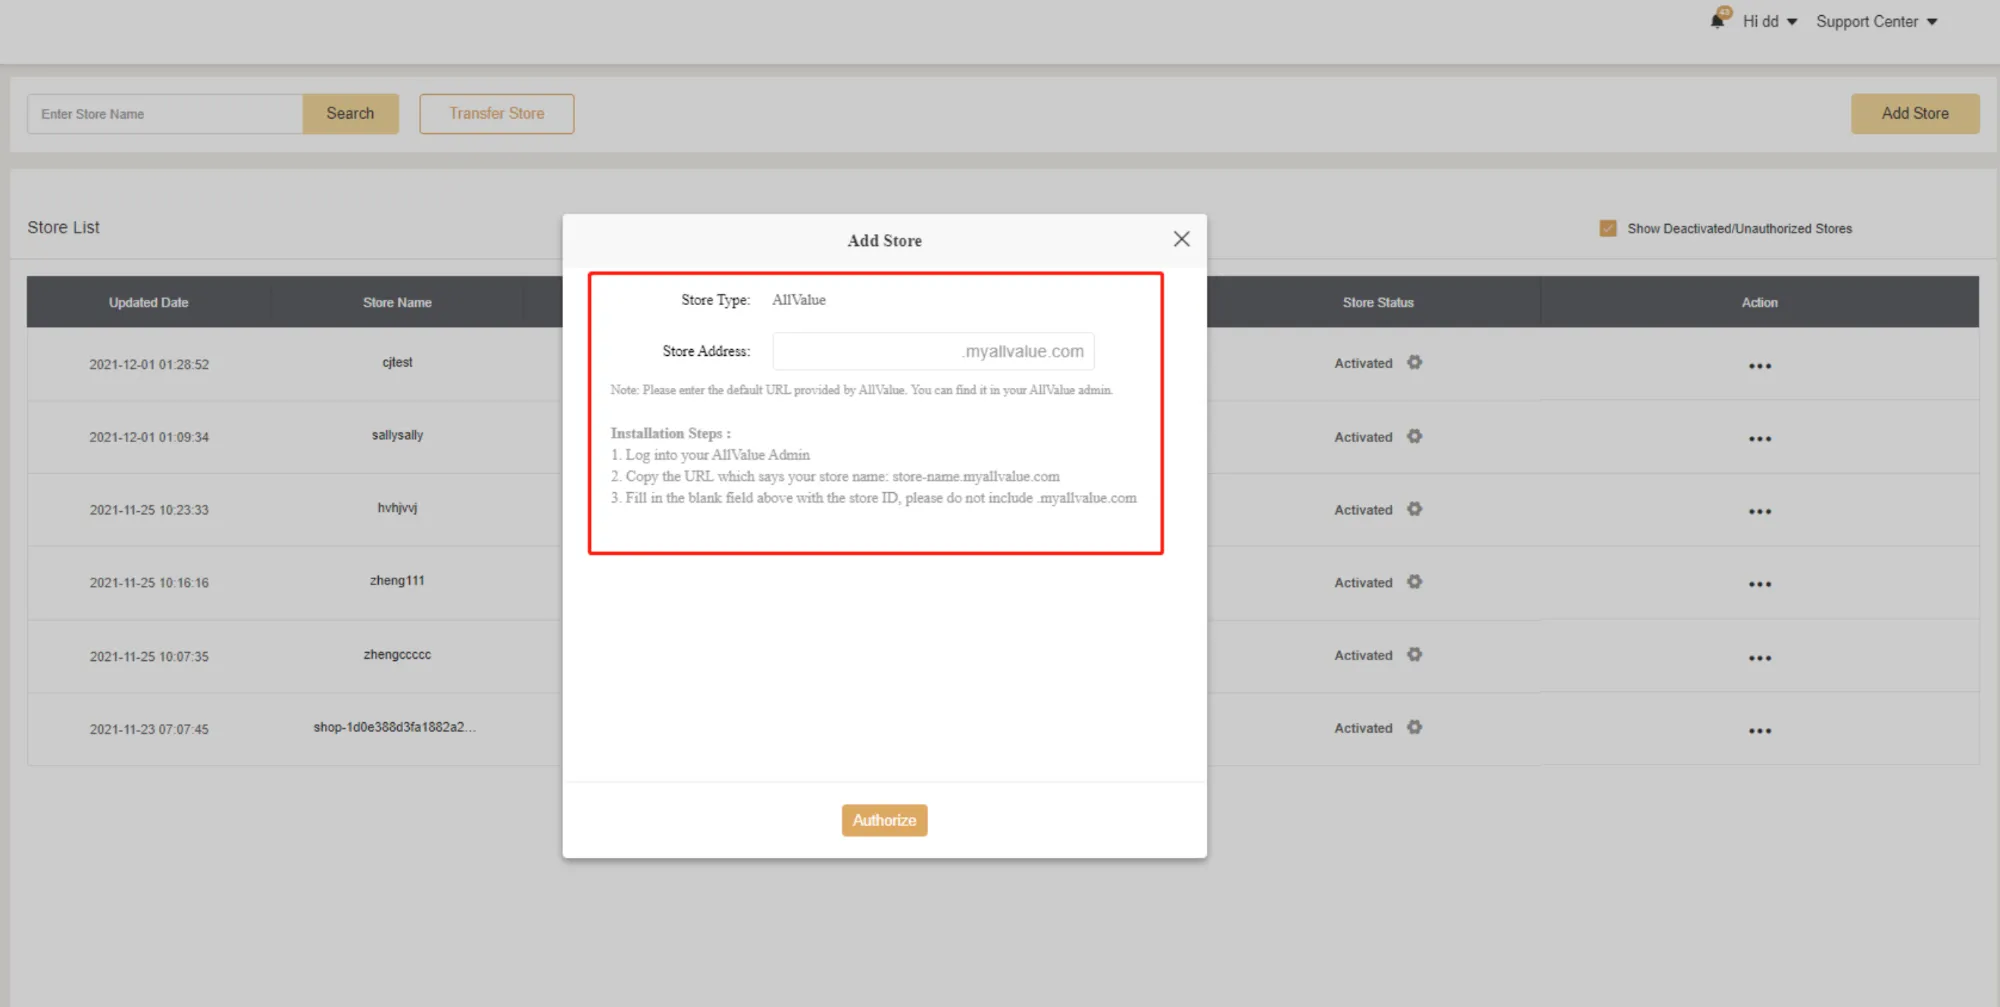The image size is (2000, 1007).
Task: Click the gear icon in sallysally row
Action: tap(1414, 437)
